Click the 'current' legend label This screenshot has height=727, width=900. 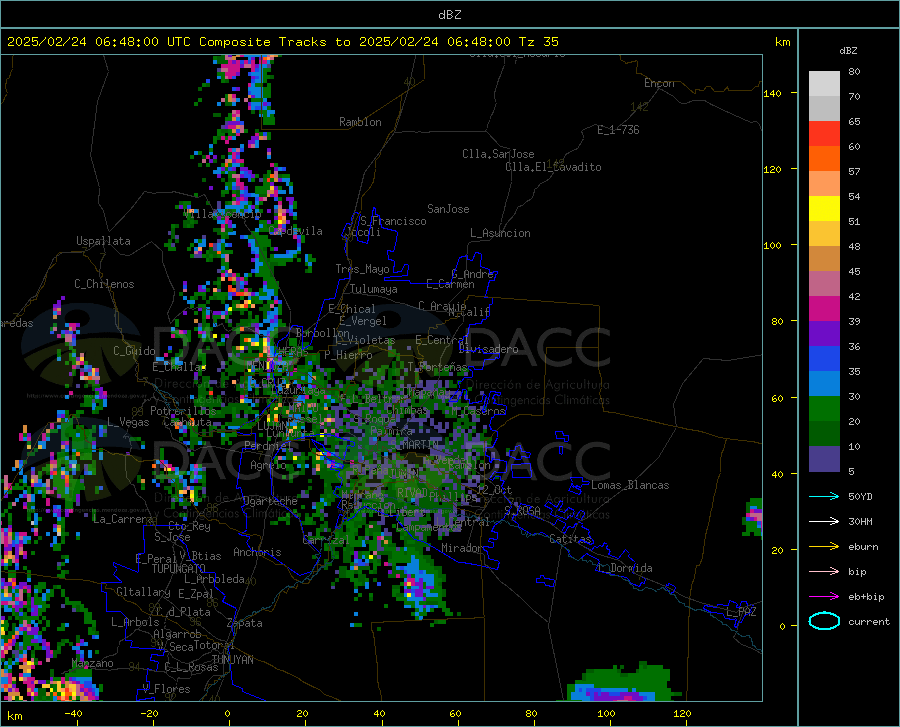(869, 621)
